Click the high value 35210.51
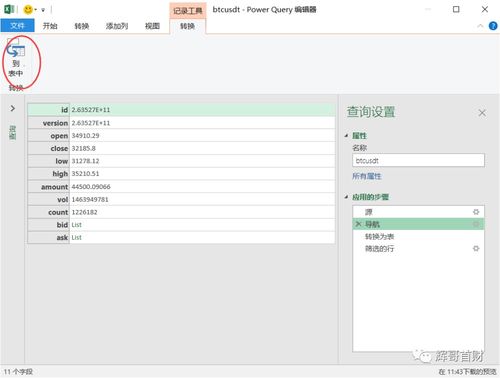500x378 pixels. [x=85, y=174]
